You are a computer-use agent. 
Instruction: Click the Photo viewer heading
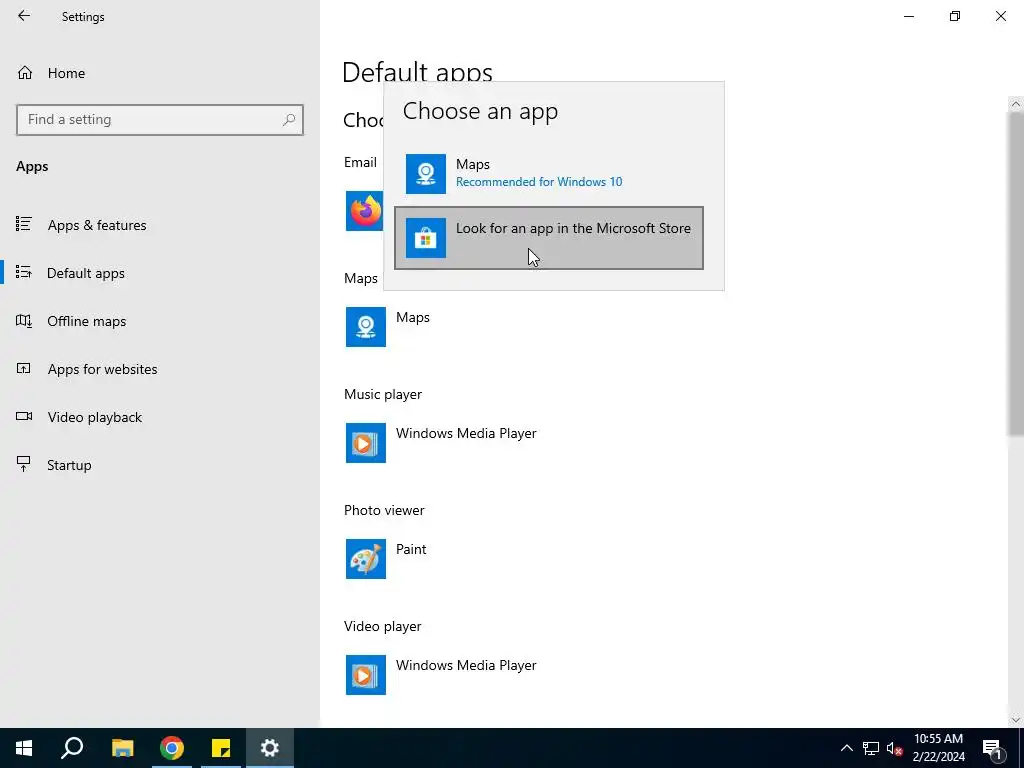pos(384,511)
